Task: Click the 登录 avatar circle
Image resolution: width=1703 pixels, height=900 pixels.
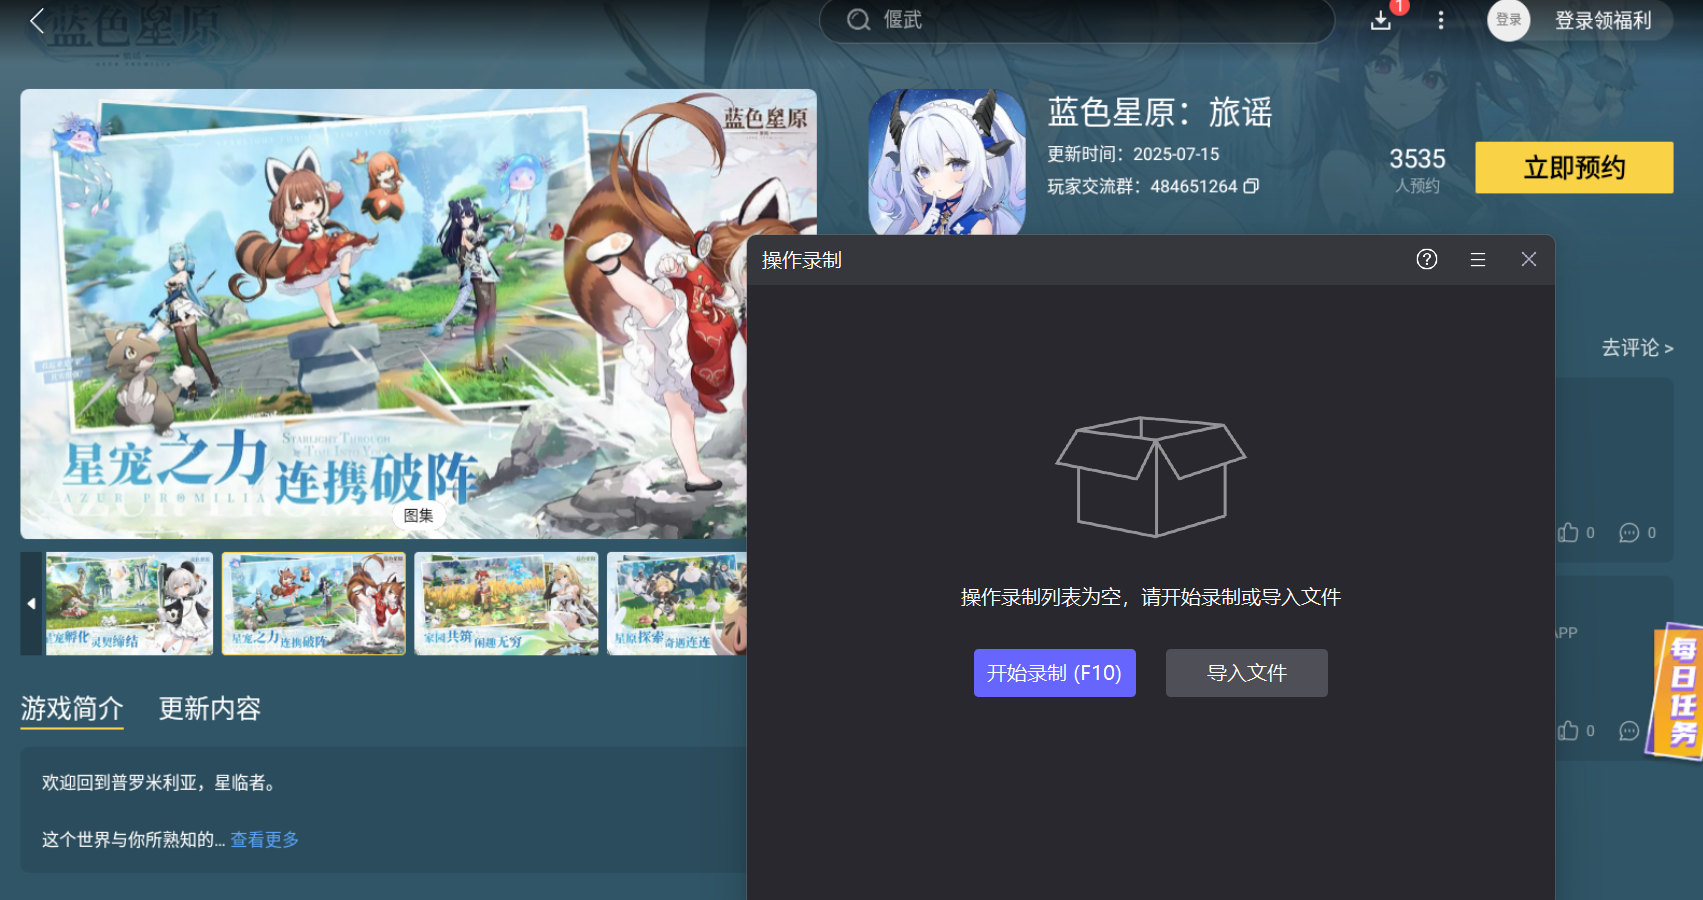Action: tap(1509, 20)
